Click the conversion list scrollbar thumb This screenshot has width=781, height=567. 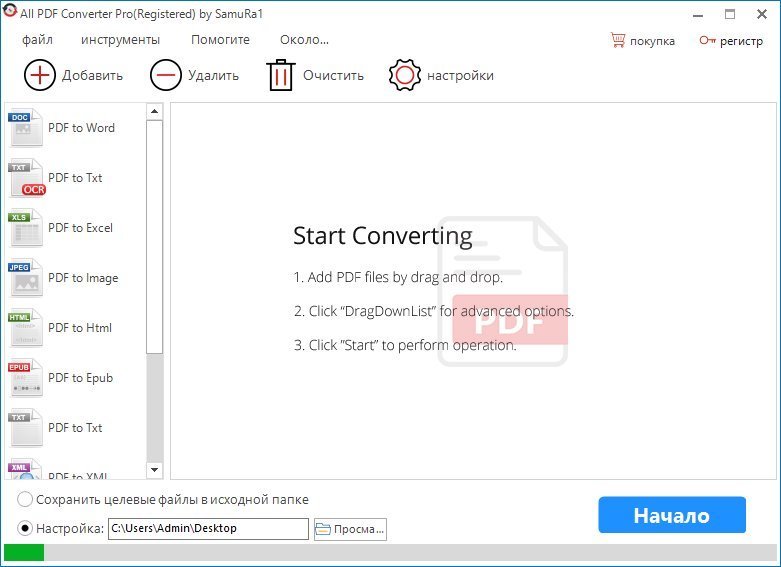154,237
